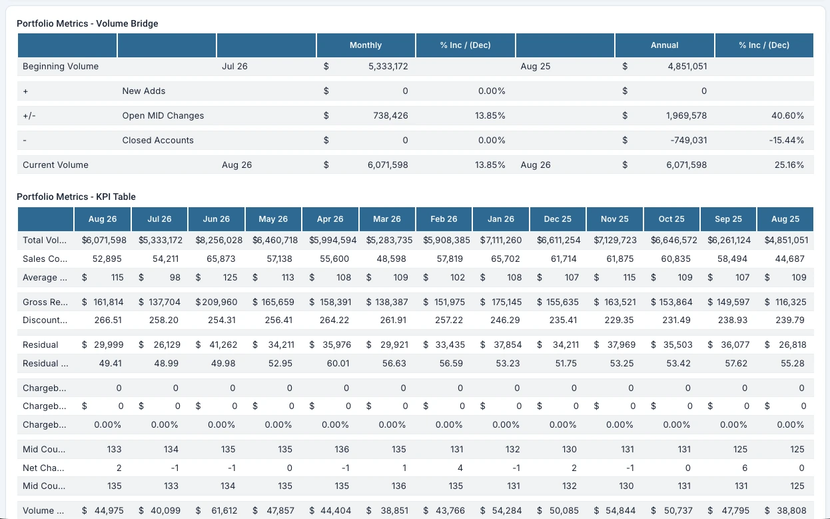The width and height of the screenshot is (830, 519).
Task: Click the Feb 26 KPI column header
Action: [x=444, y=219]
